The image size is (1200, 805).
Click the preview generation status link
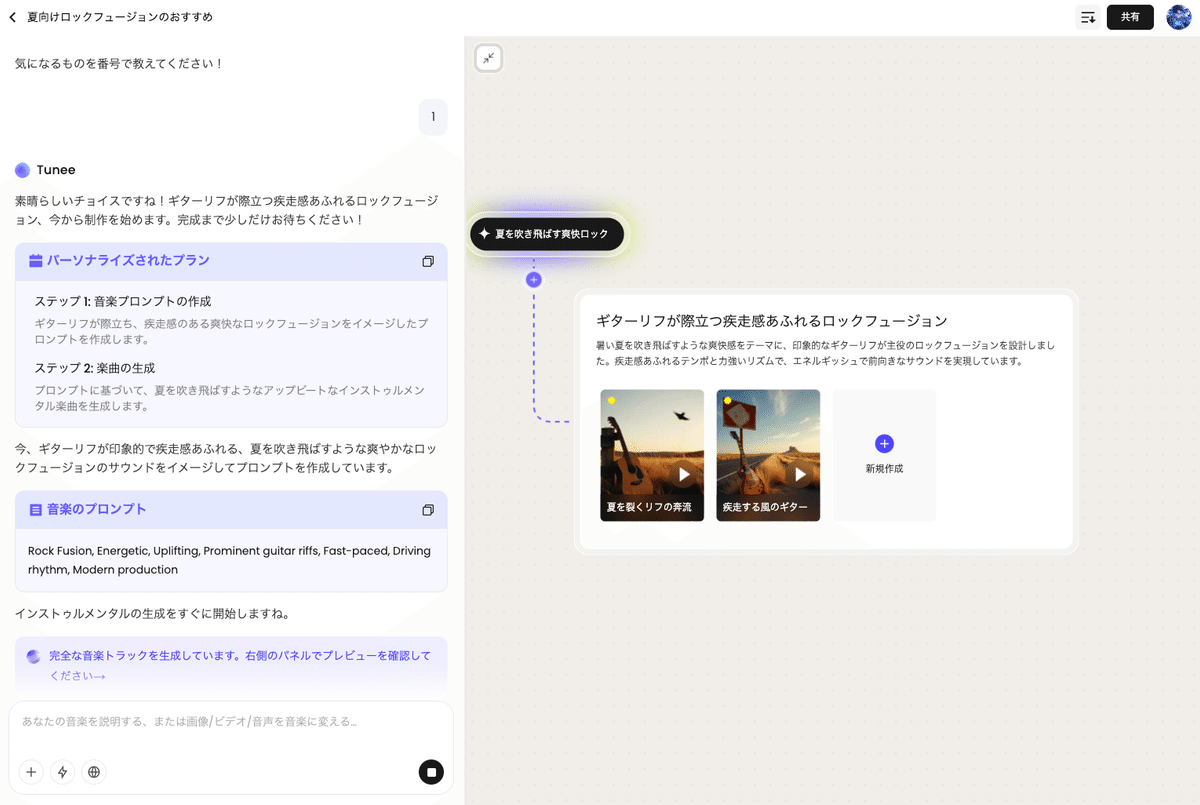(x=240, y=665)
